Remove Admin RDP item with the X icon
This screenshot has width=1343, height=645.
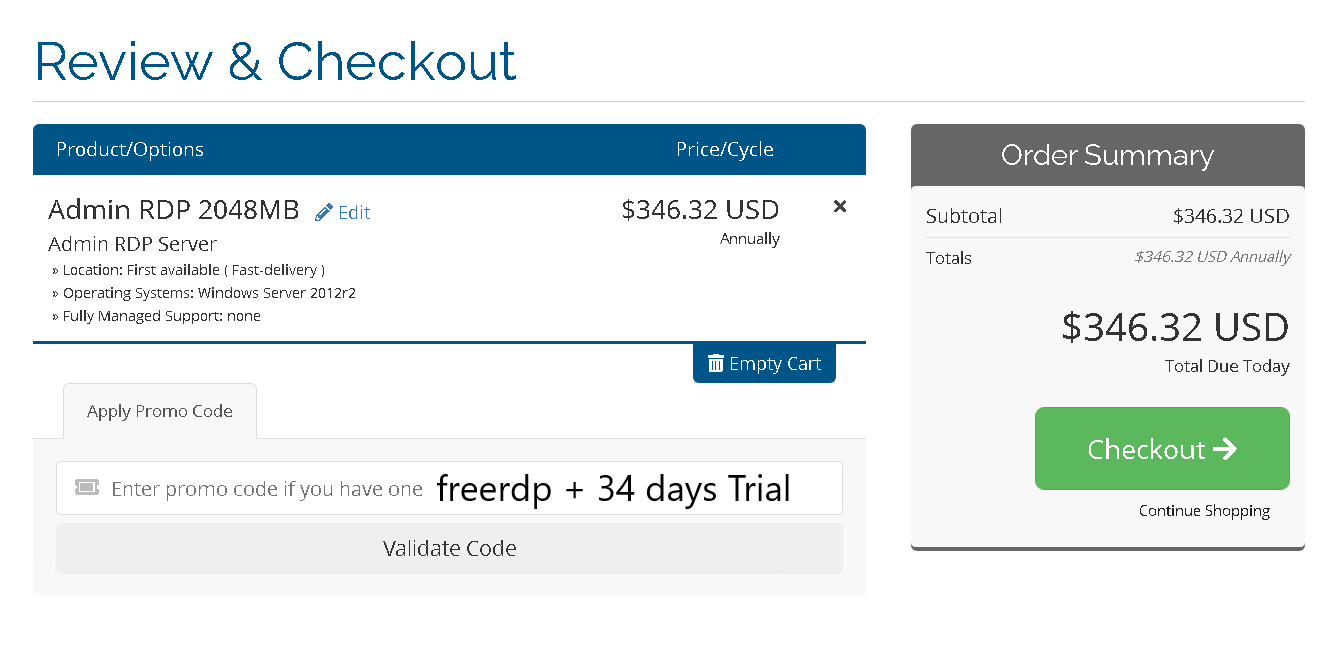point(840,206)
